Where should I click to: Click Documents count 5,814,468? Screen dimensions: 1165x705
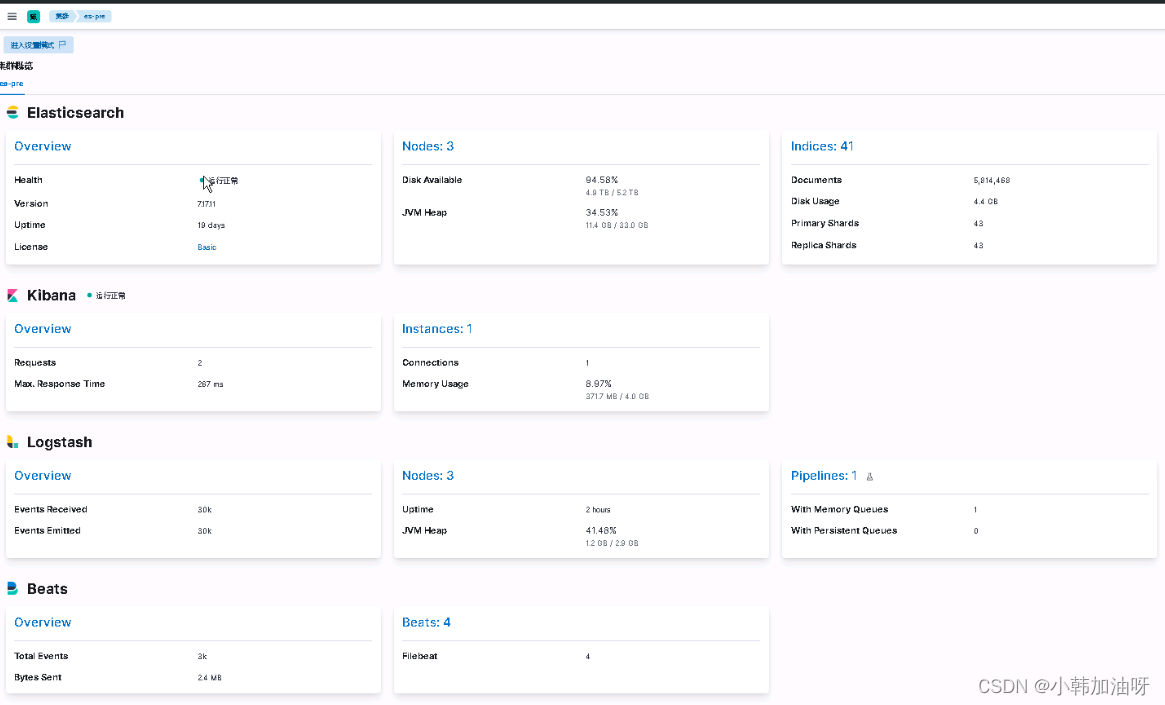pyautogui.click(x=992, y=181)
